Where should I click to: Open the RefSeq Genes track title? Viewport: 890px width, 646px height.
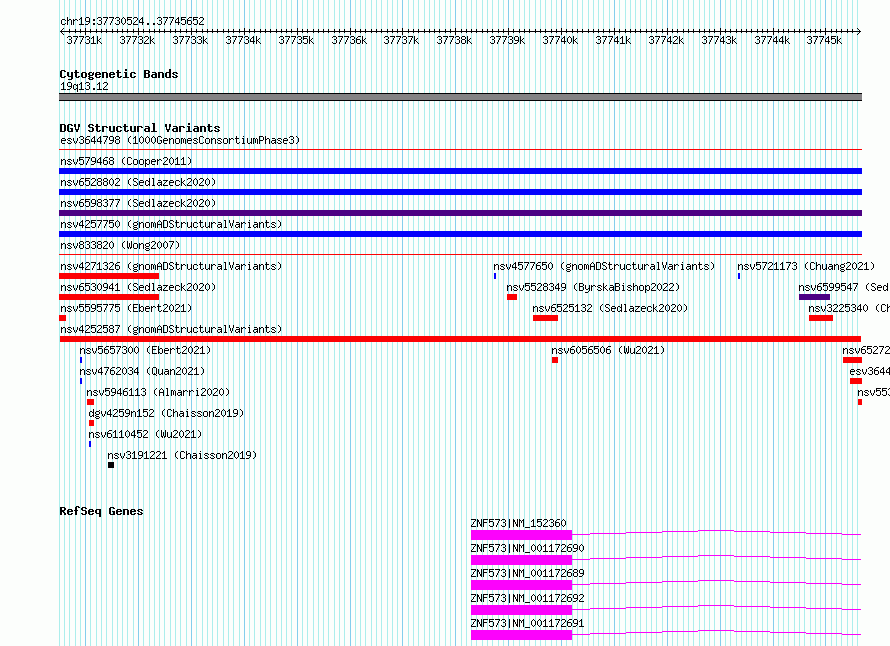[101, 511]
